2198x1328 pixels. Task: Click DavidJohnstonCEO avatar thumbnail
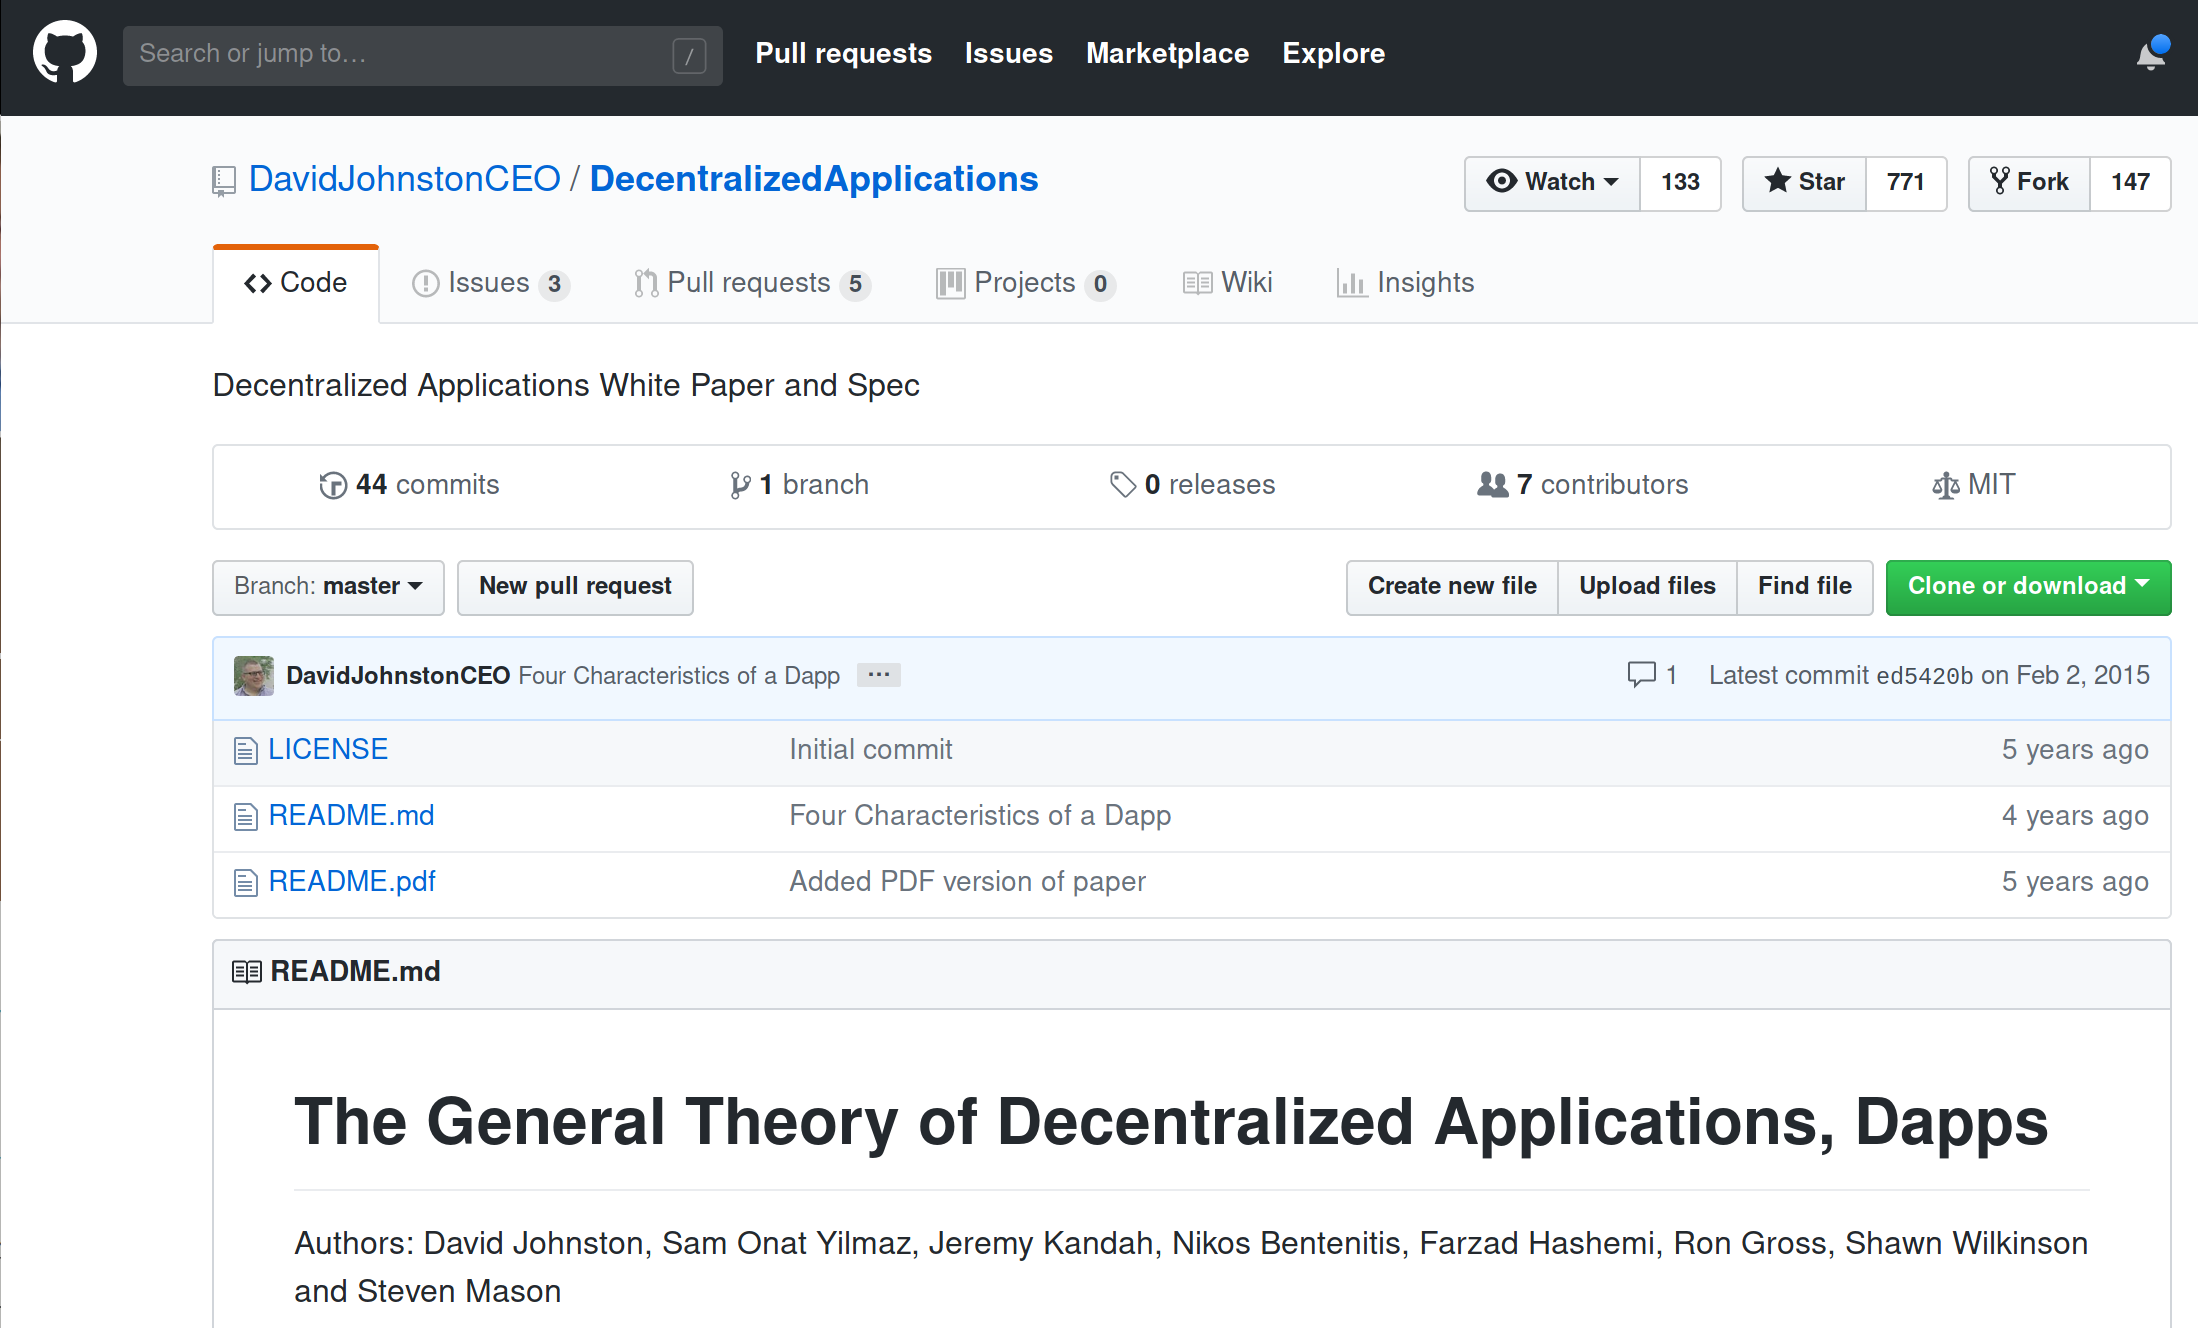(x=254, y=676)
